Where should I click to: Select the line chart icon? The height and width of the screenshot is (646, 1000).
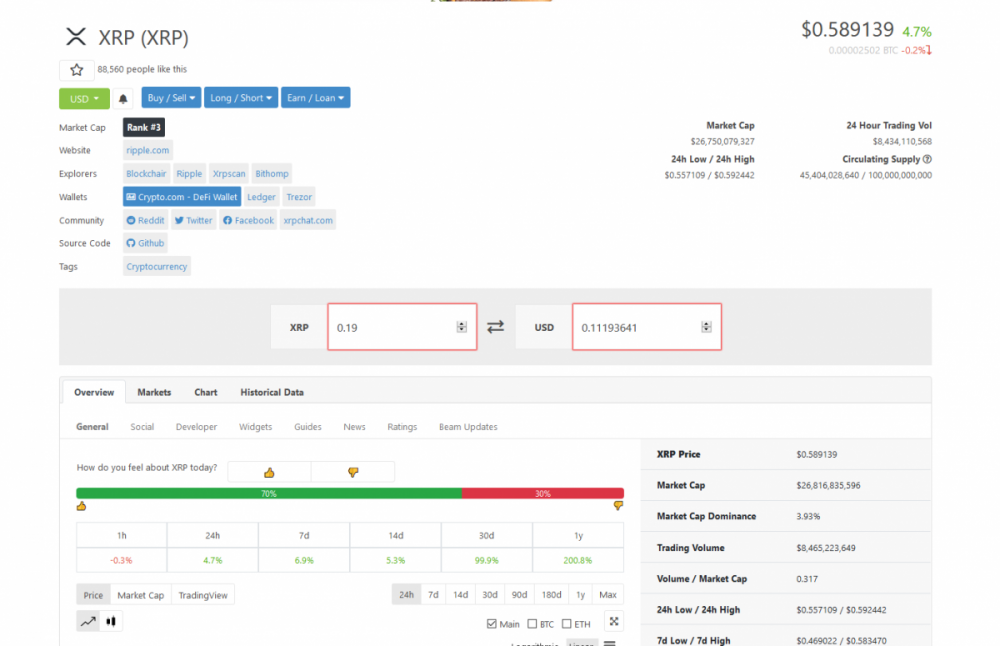coord(87,620)
